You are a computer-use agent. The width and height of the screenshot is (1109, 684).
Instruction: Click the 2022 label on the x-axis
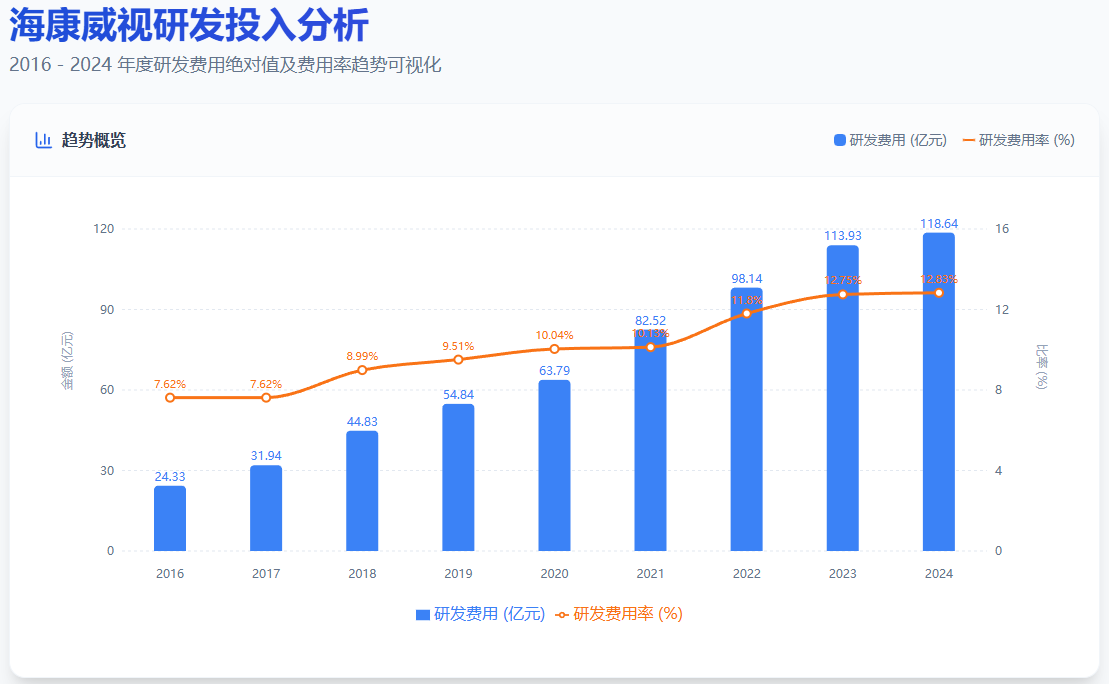click(x=746, y=574)
